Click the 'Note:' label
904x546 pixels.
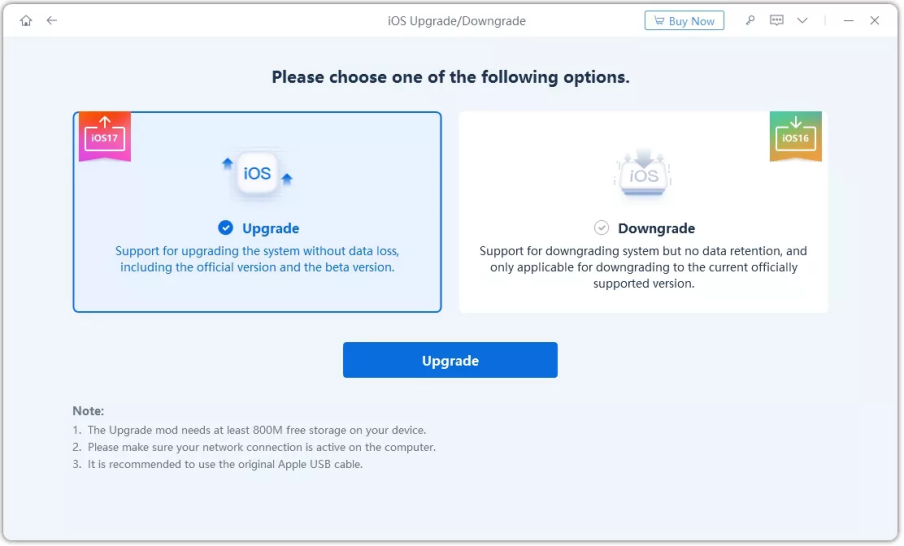[88, 411]
